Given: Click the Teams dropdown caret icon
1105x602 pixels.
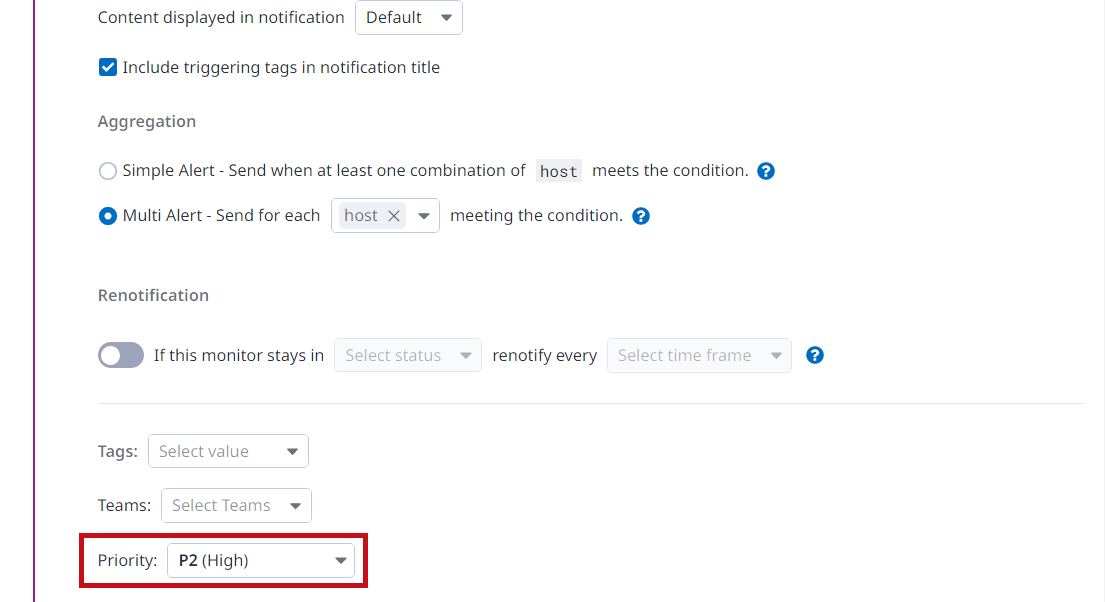Looking at the screenshot, I should [295, 506].
